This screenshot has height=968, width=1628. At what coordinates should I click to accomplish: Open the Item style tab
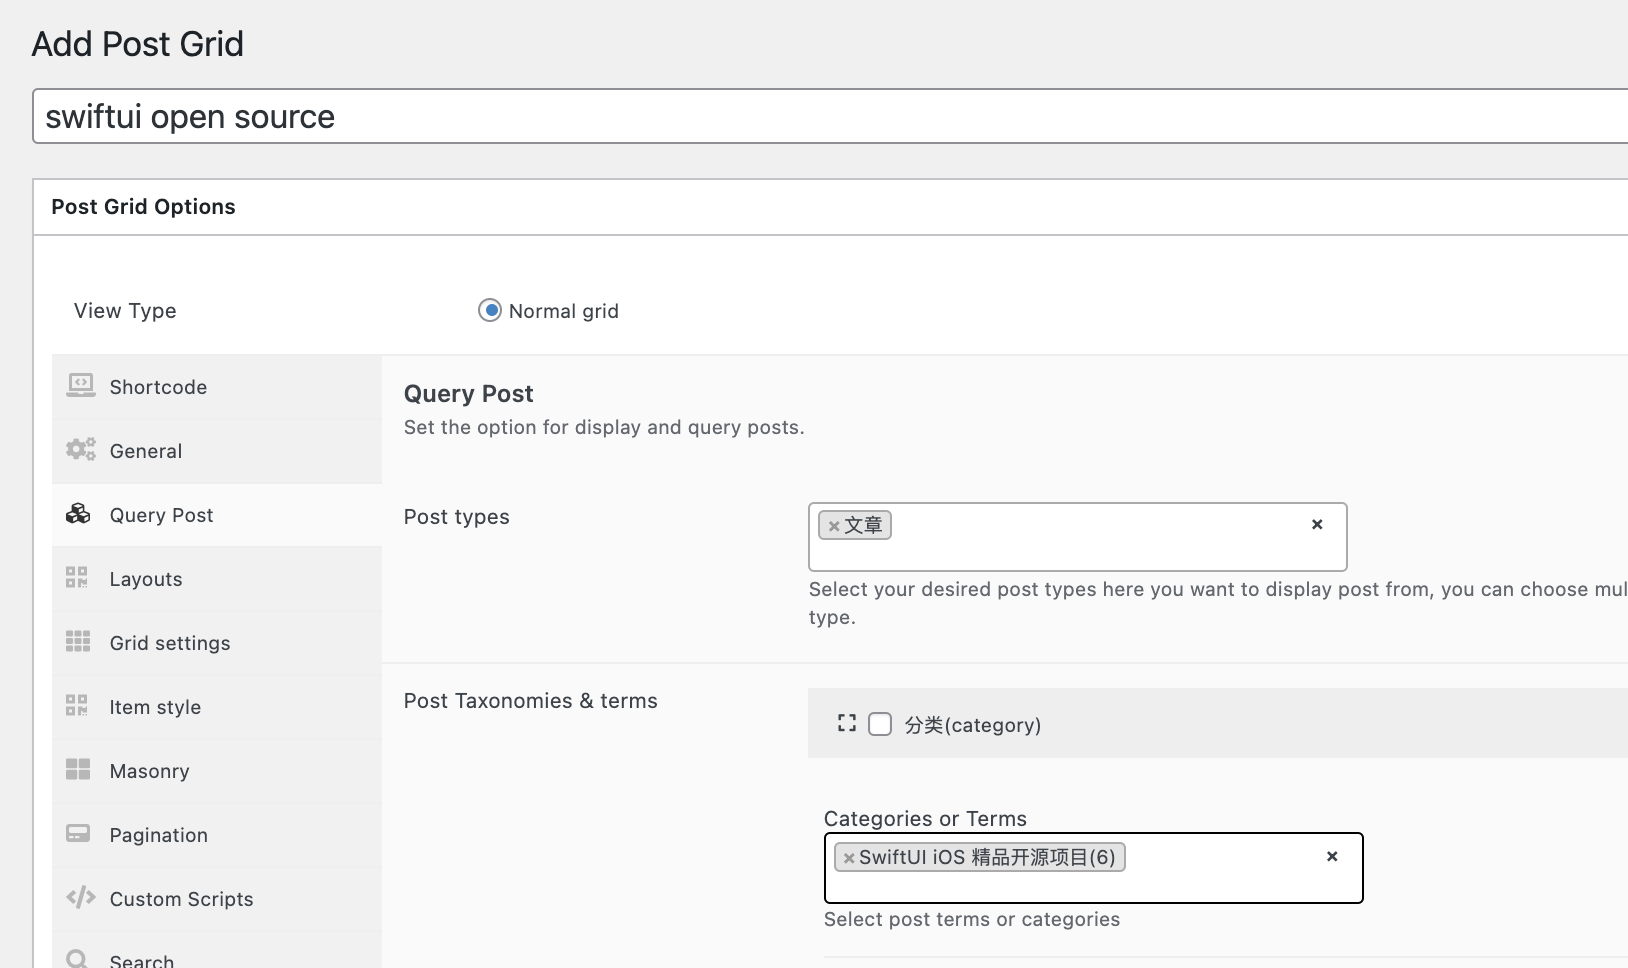point(217,707)
